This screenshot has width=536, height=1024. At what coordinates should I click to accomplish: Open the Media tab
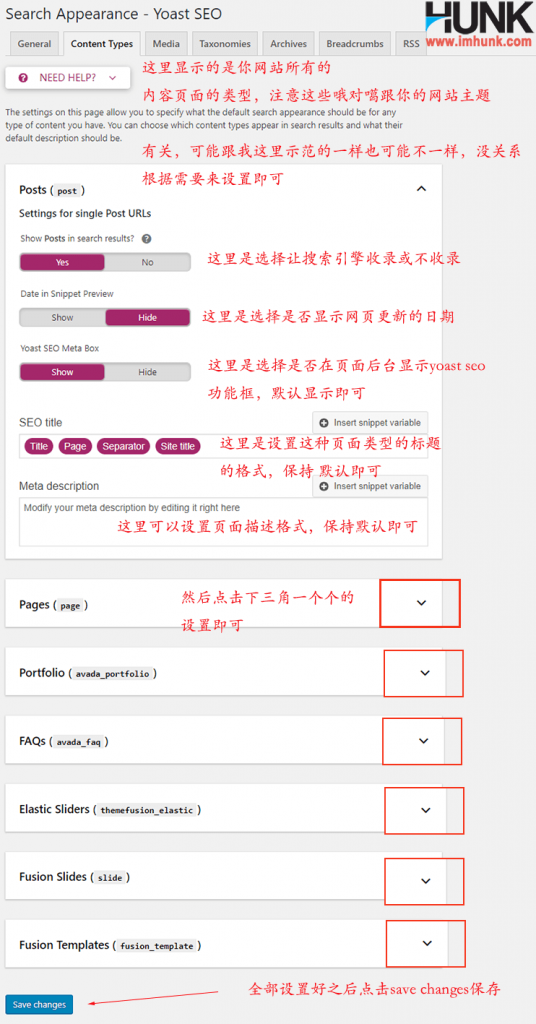tap(166, 44)
